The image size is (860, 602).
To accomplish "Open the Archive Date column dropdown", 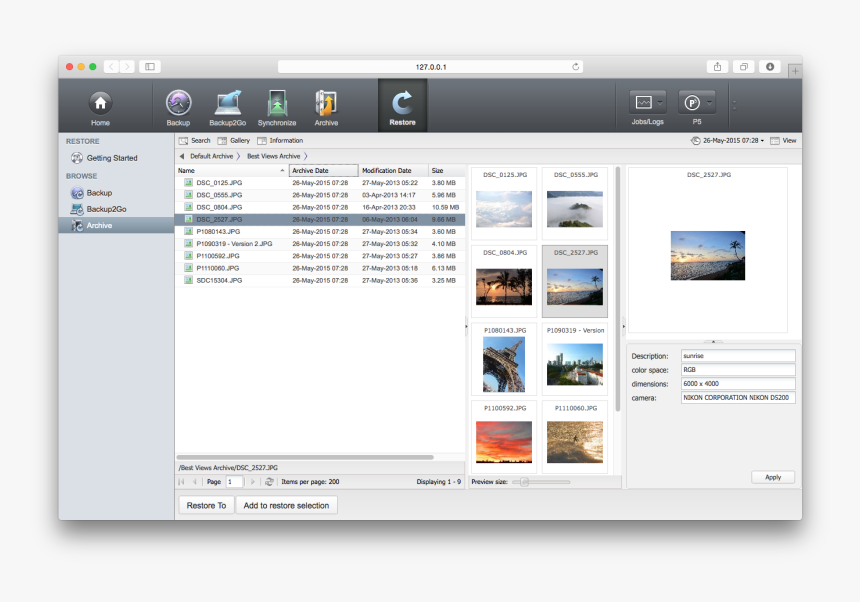I will 323,170.
